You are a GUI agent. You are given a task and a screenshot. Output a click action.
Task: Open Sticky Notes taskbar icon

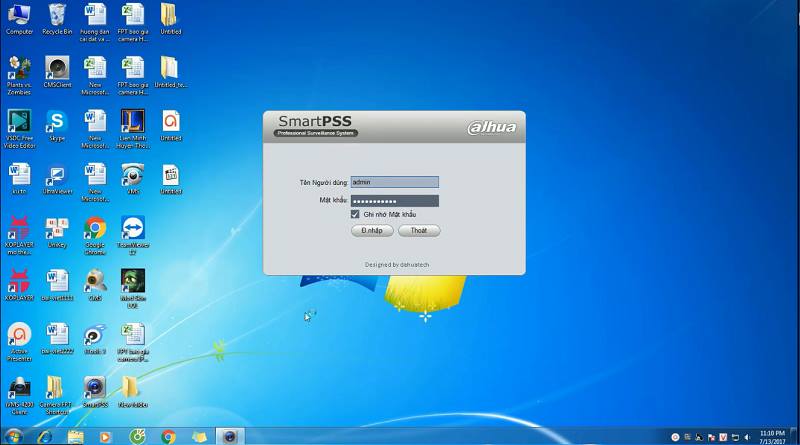[199, 437]
